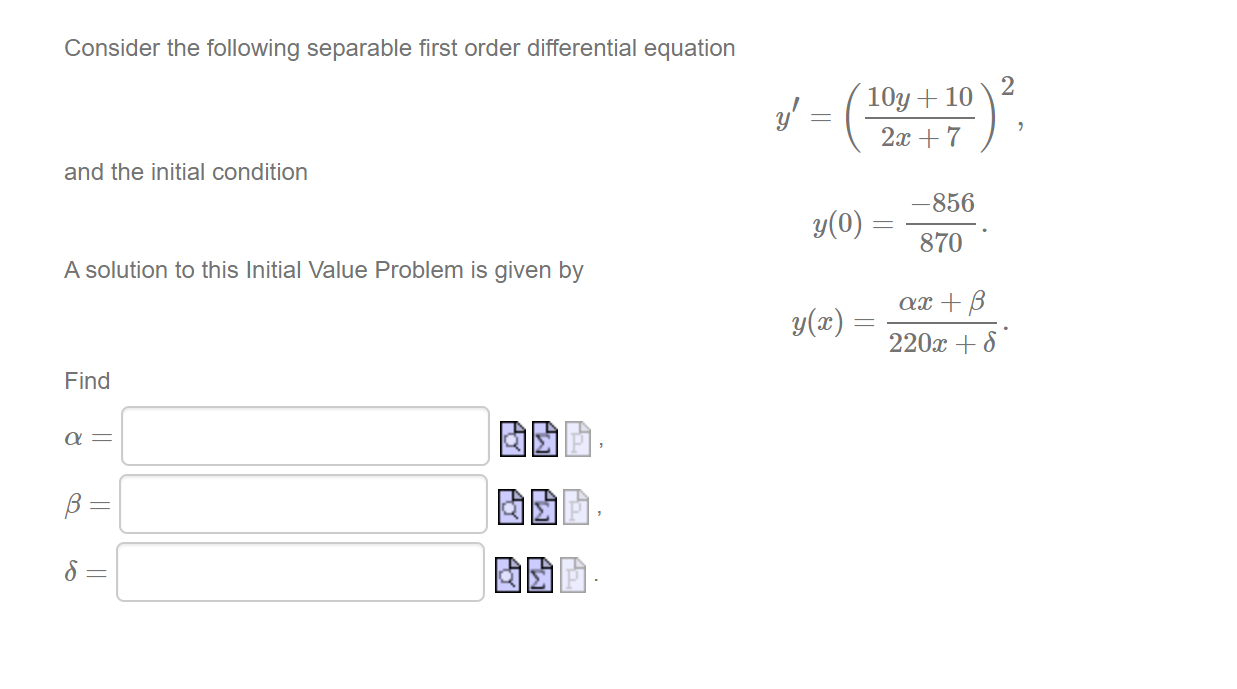Focus the delta answer input box
The image size is (1237, 689).
[x=300, y=572]
